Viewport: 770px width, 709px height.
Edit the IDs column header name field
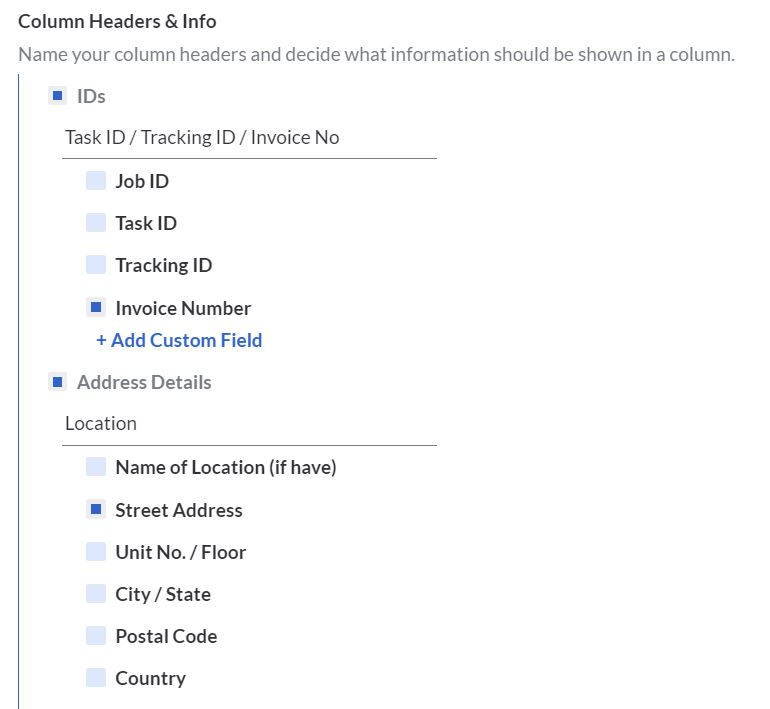point(249,138)
